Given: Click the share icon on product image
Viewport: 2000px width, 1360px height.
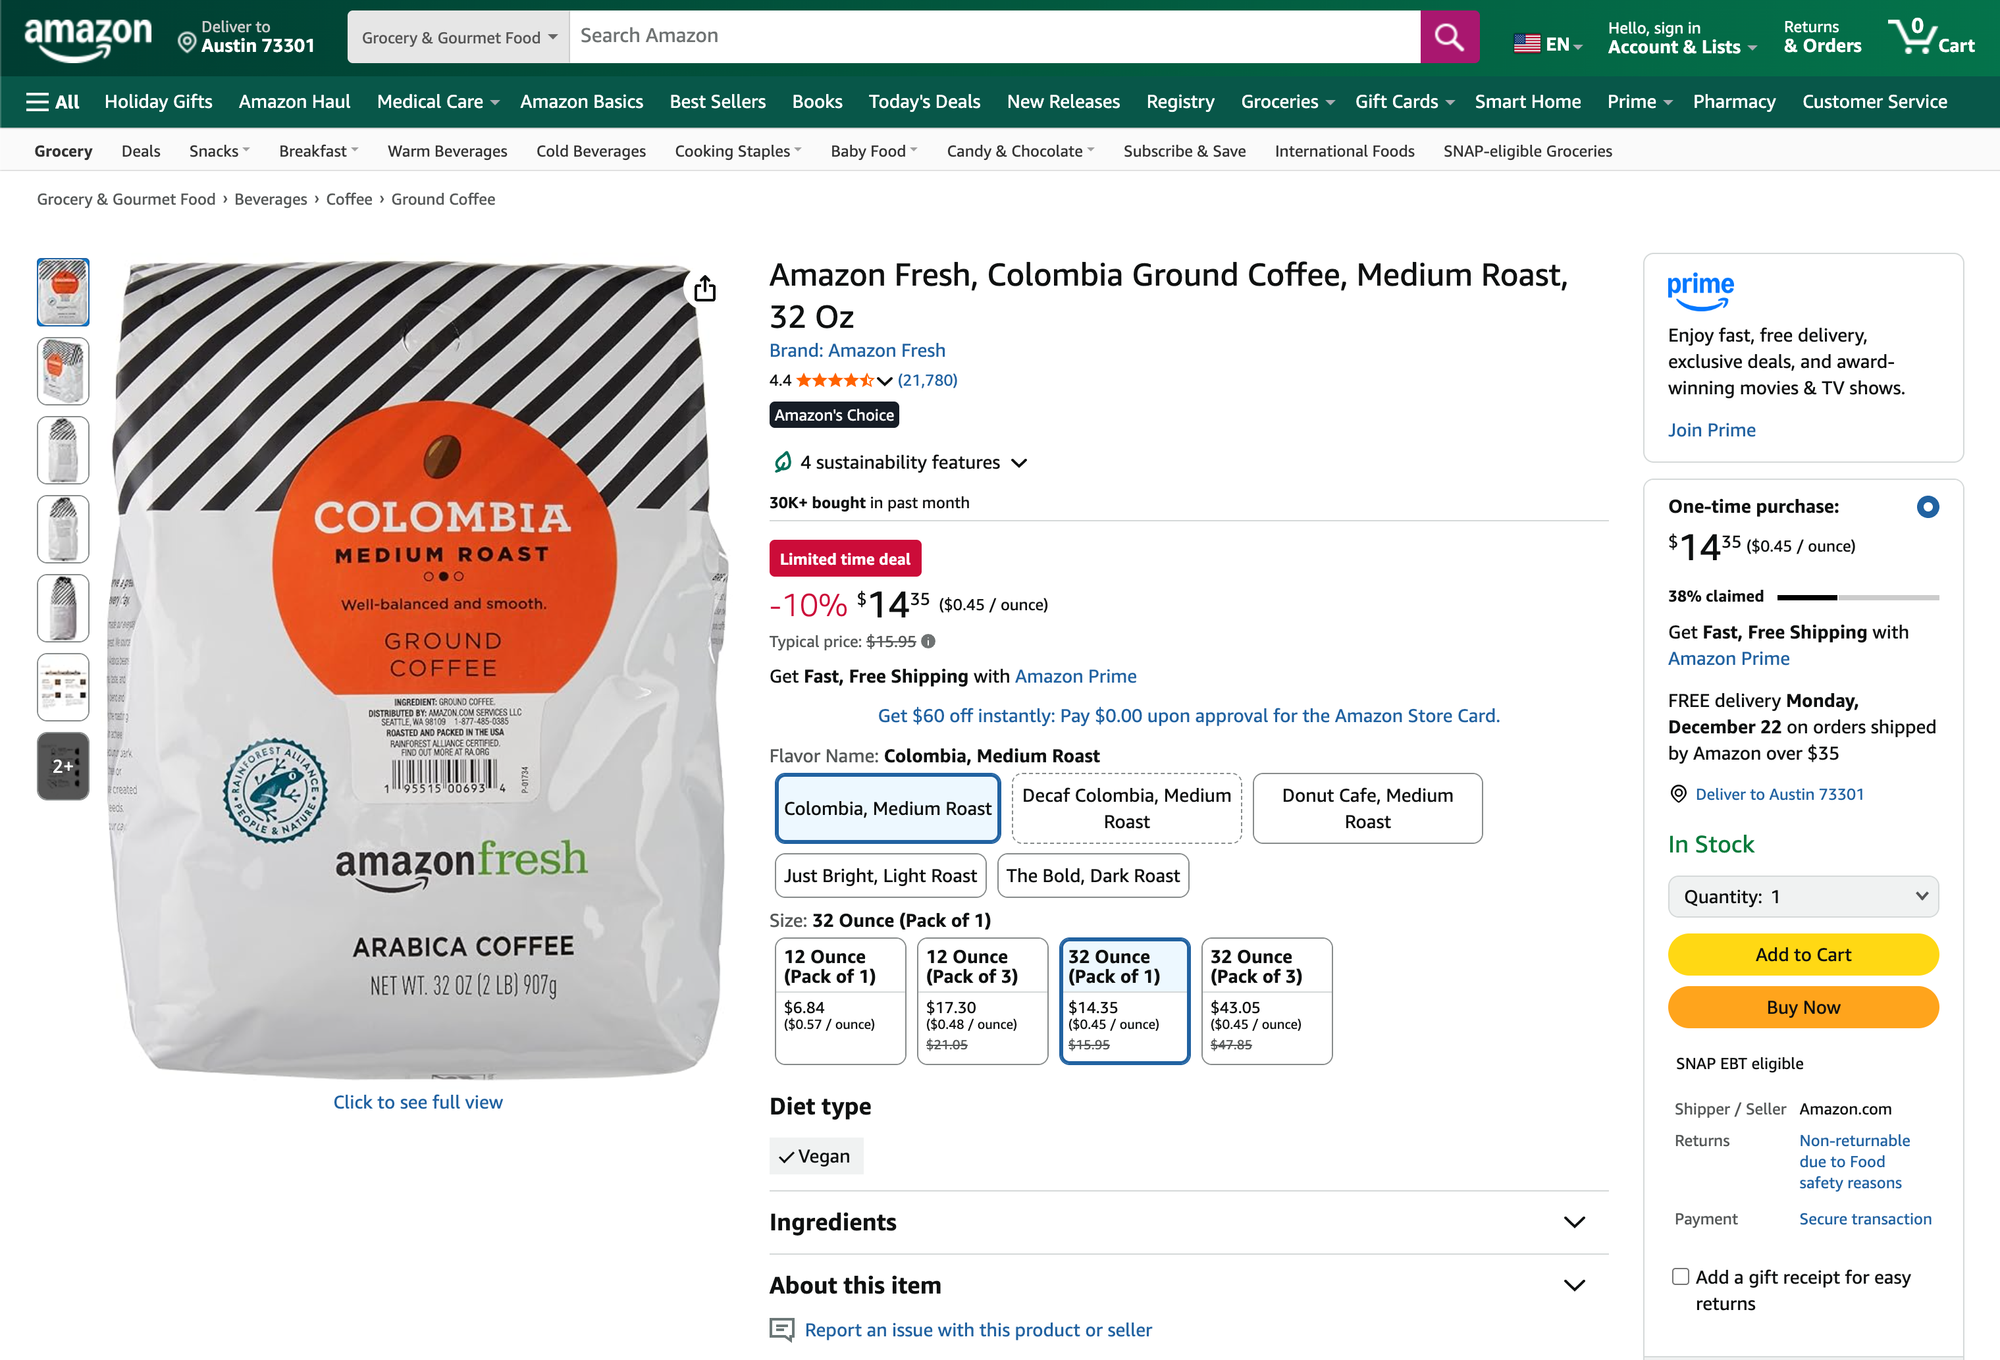Looking at the screenshot, I should [x=705, y=289].
